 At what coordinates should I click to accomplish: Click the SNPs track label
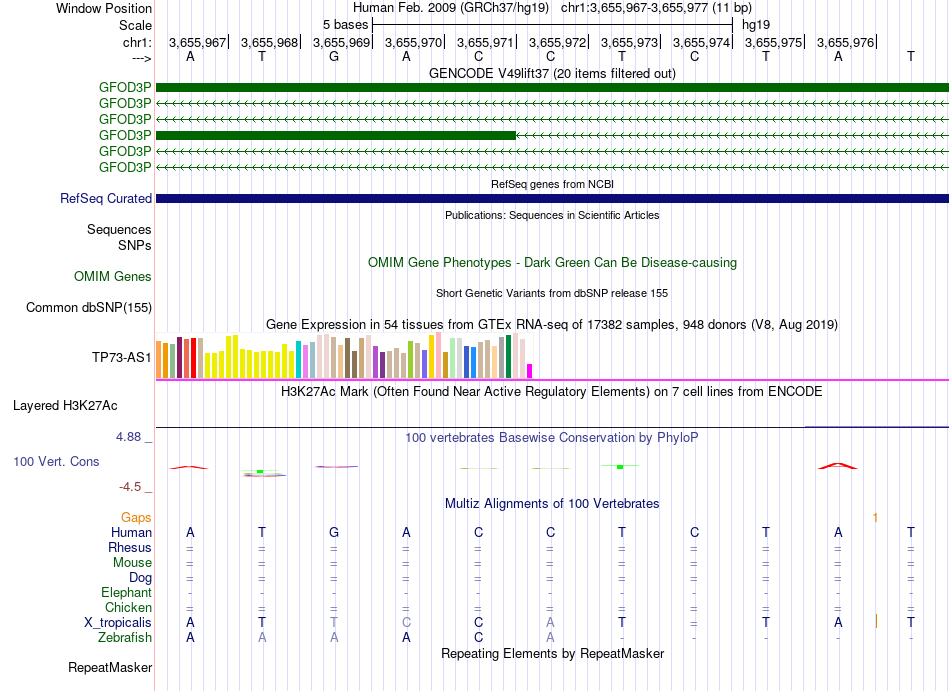pyautogui.click(x=135, y=245)
